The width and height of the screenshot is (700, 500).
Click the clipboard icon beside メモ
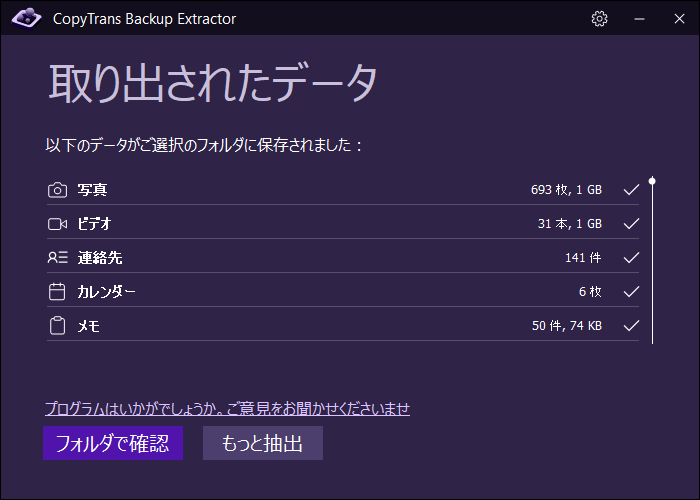point(57,326)
